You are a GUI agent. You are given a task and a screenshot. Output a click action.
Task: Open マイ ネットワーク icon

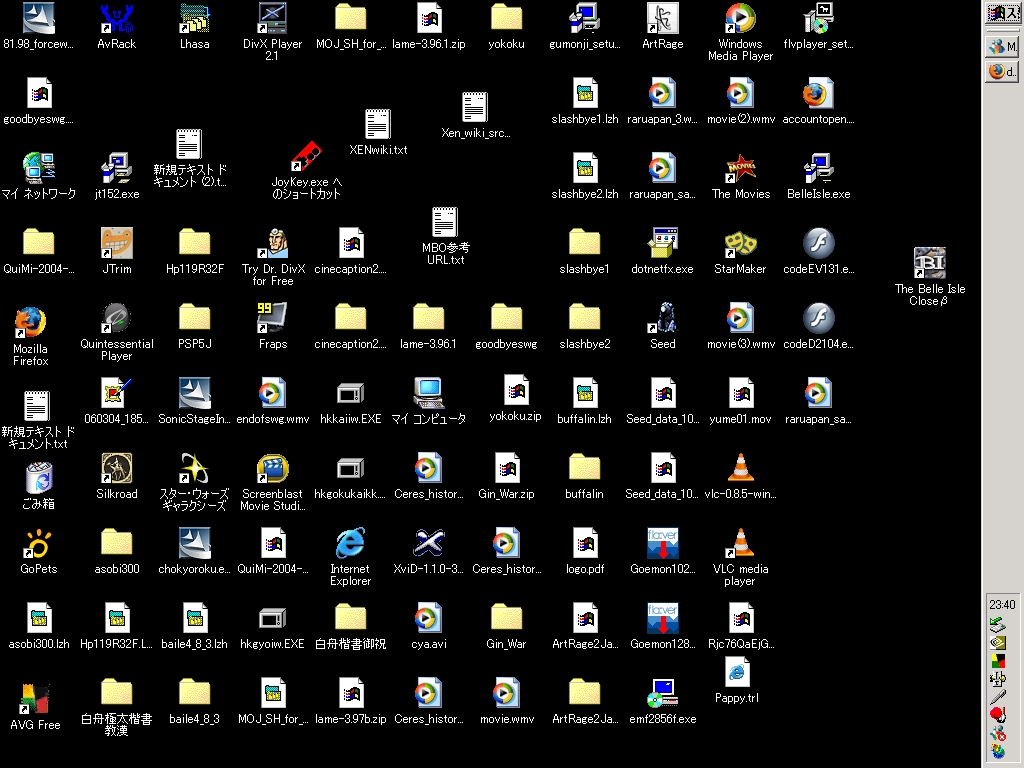[x=39, y=176]
